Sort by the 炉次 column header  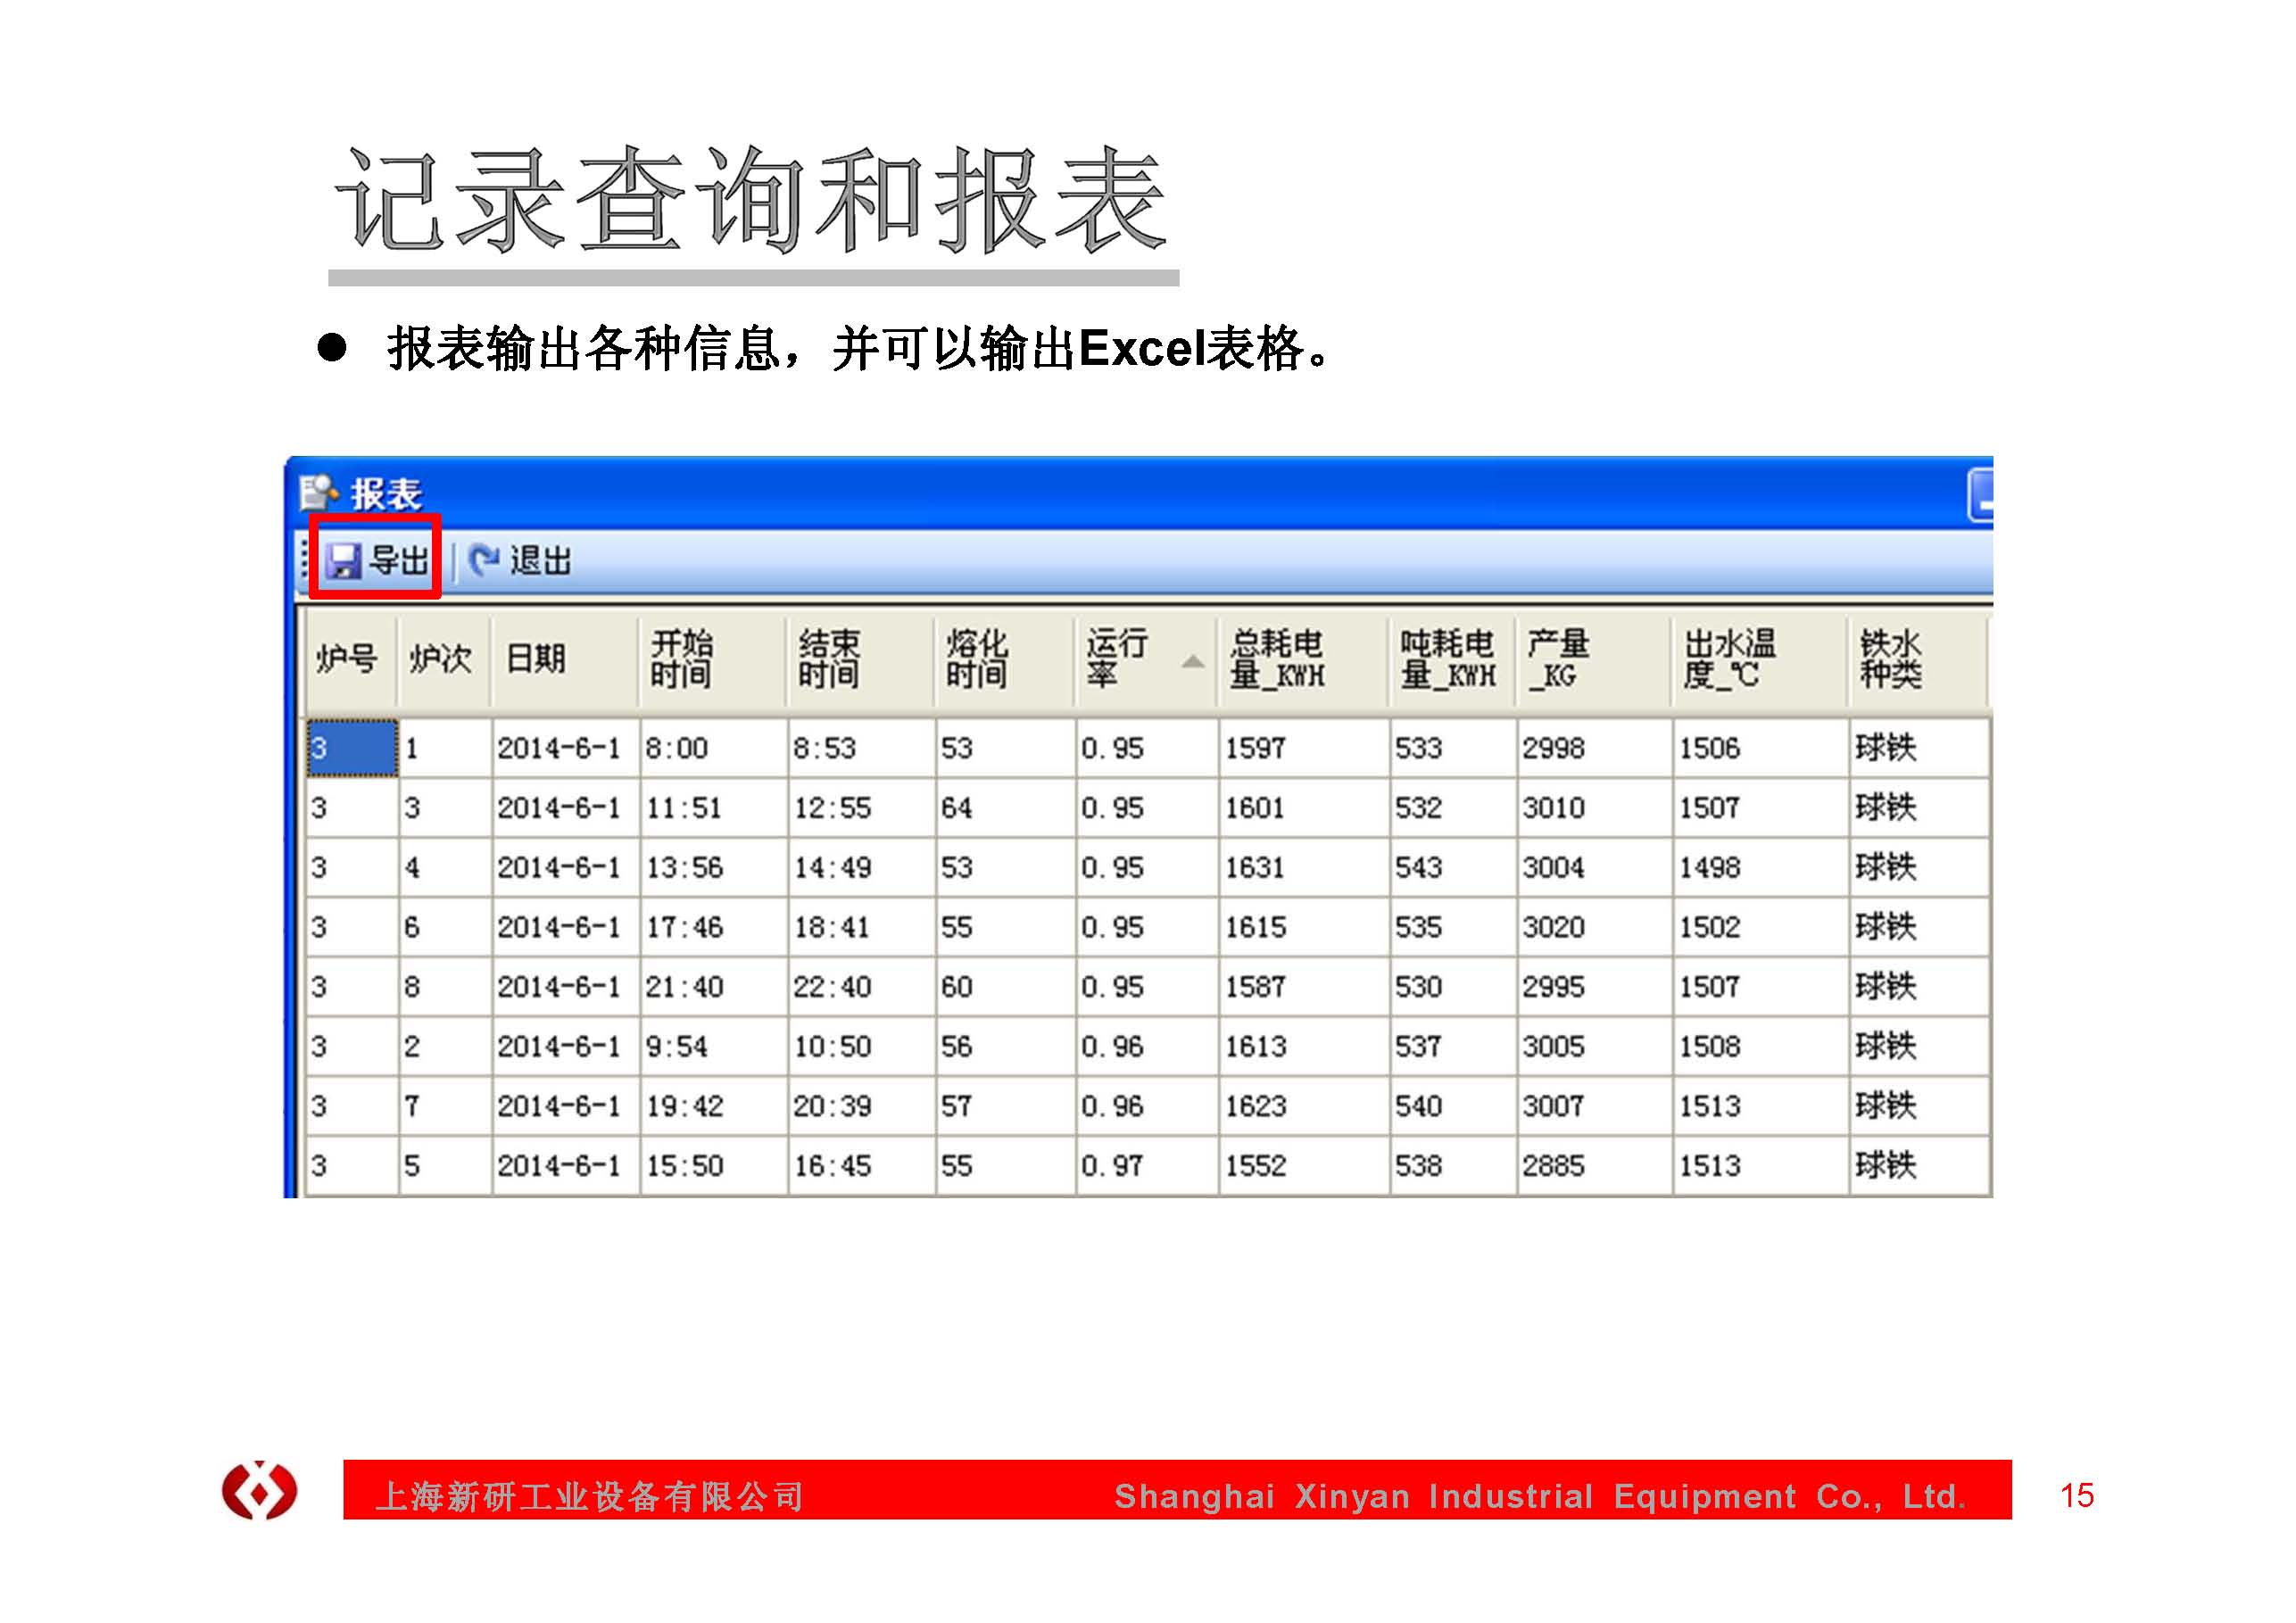coord(444,660)
